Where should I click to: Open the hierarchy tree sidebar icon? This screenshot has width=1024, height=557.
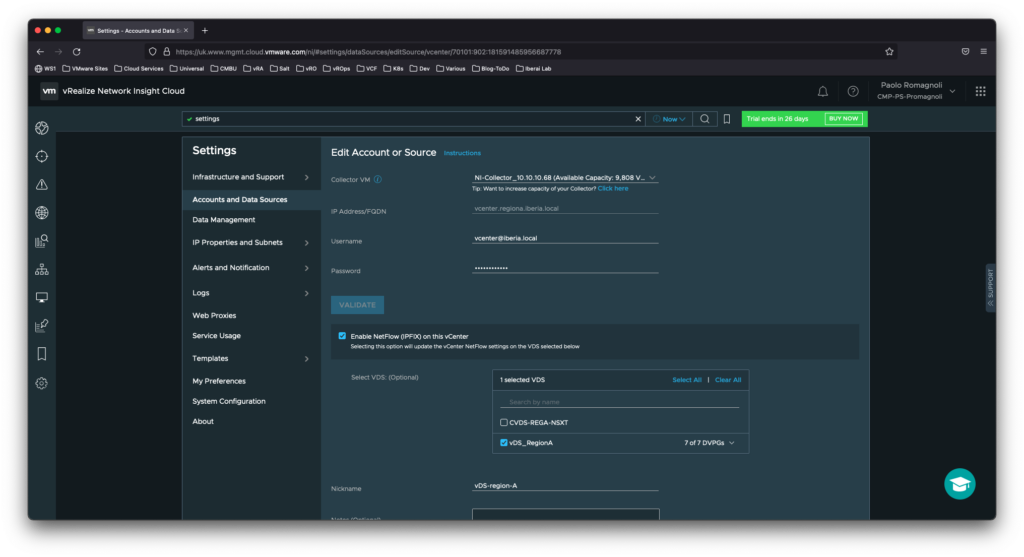42,269
